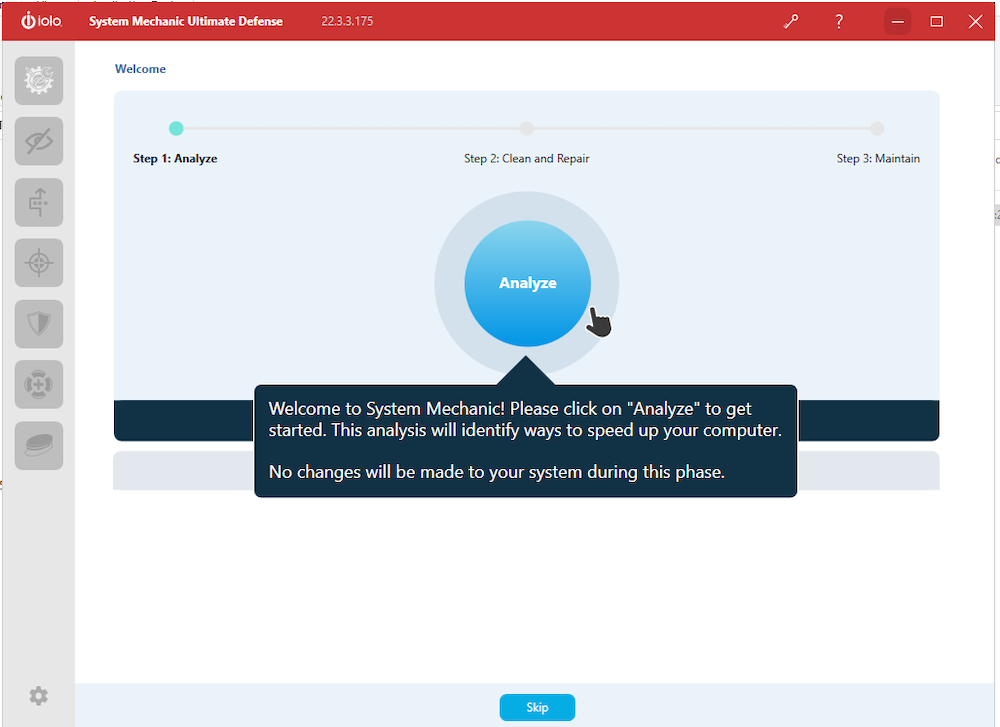Maximize the System Mechanic window

click(937, 21)
